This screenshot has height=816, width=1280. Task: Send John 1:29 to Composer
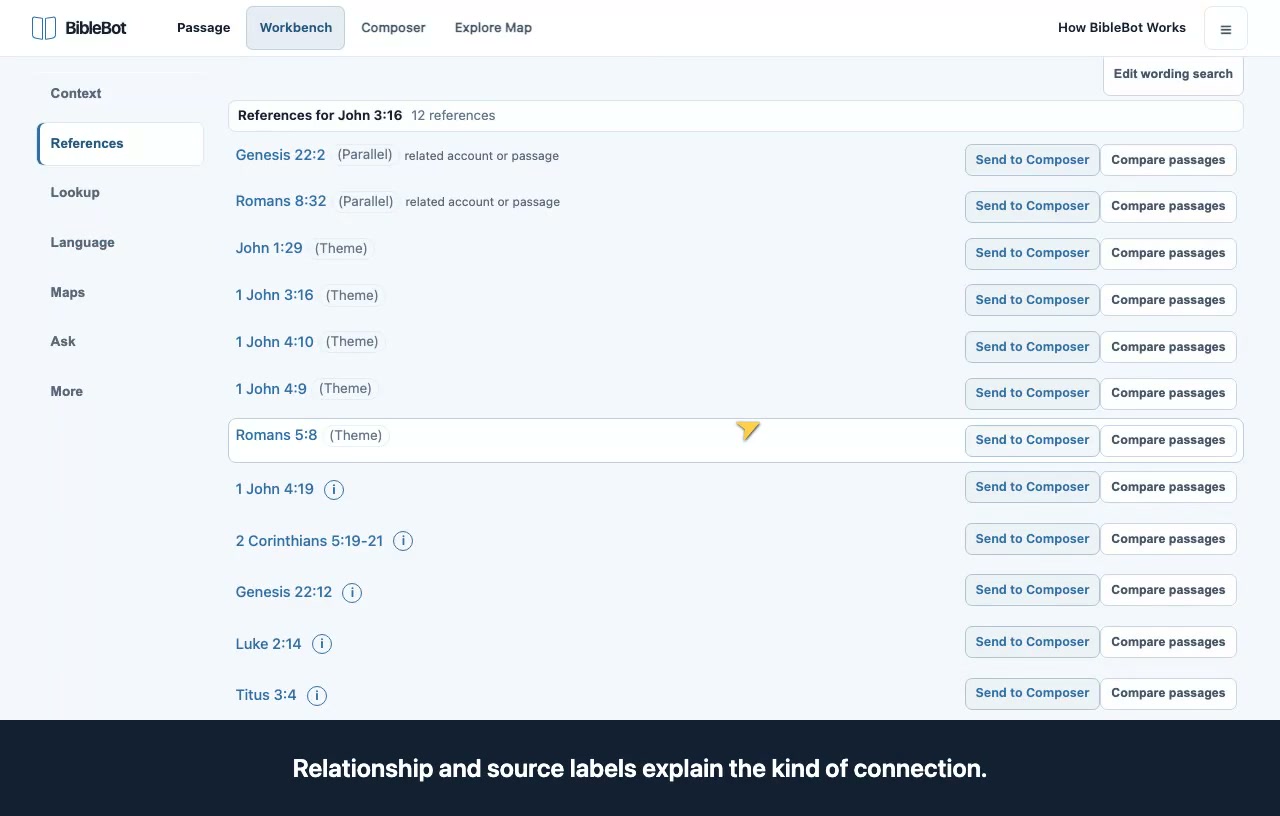1032,253
